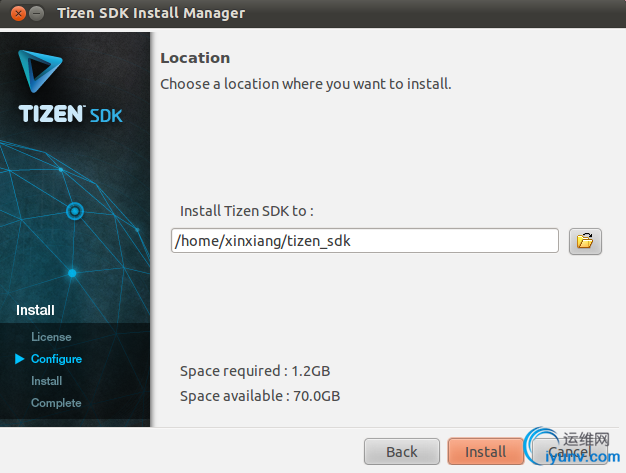Click the 'Space available : 70.0GB' text

260,396
